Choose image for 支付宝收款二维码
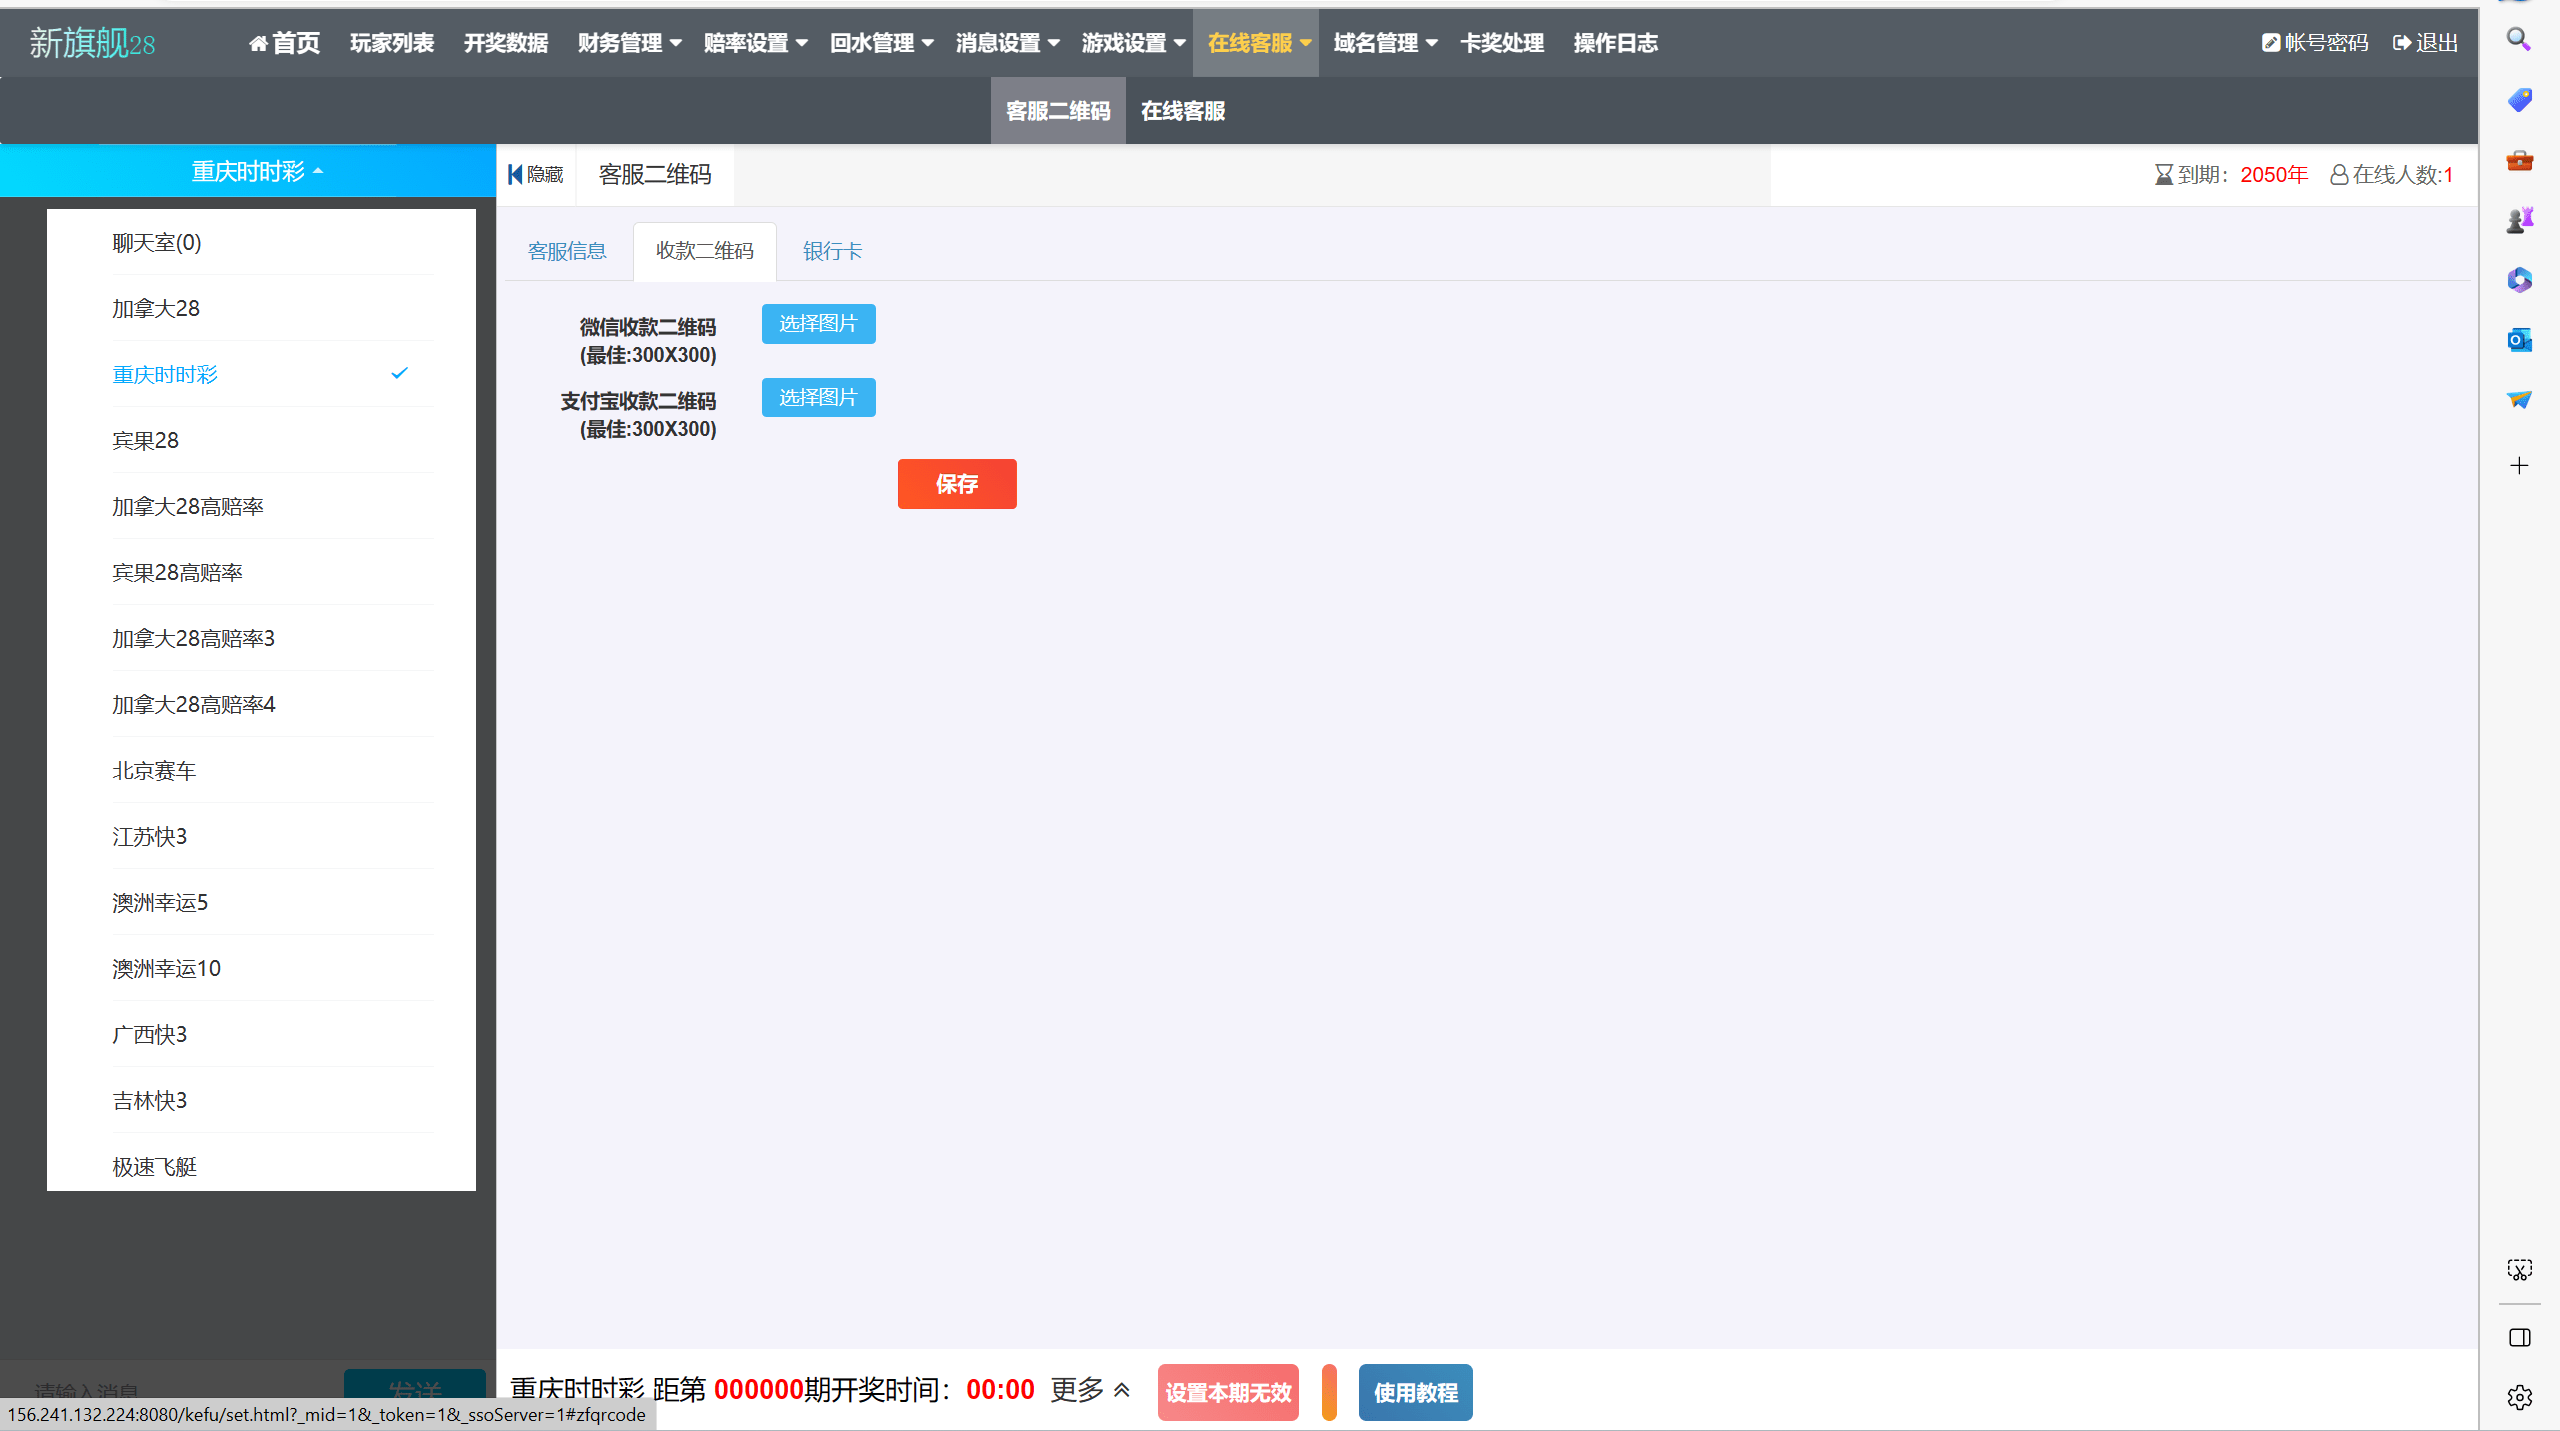 818,398
